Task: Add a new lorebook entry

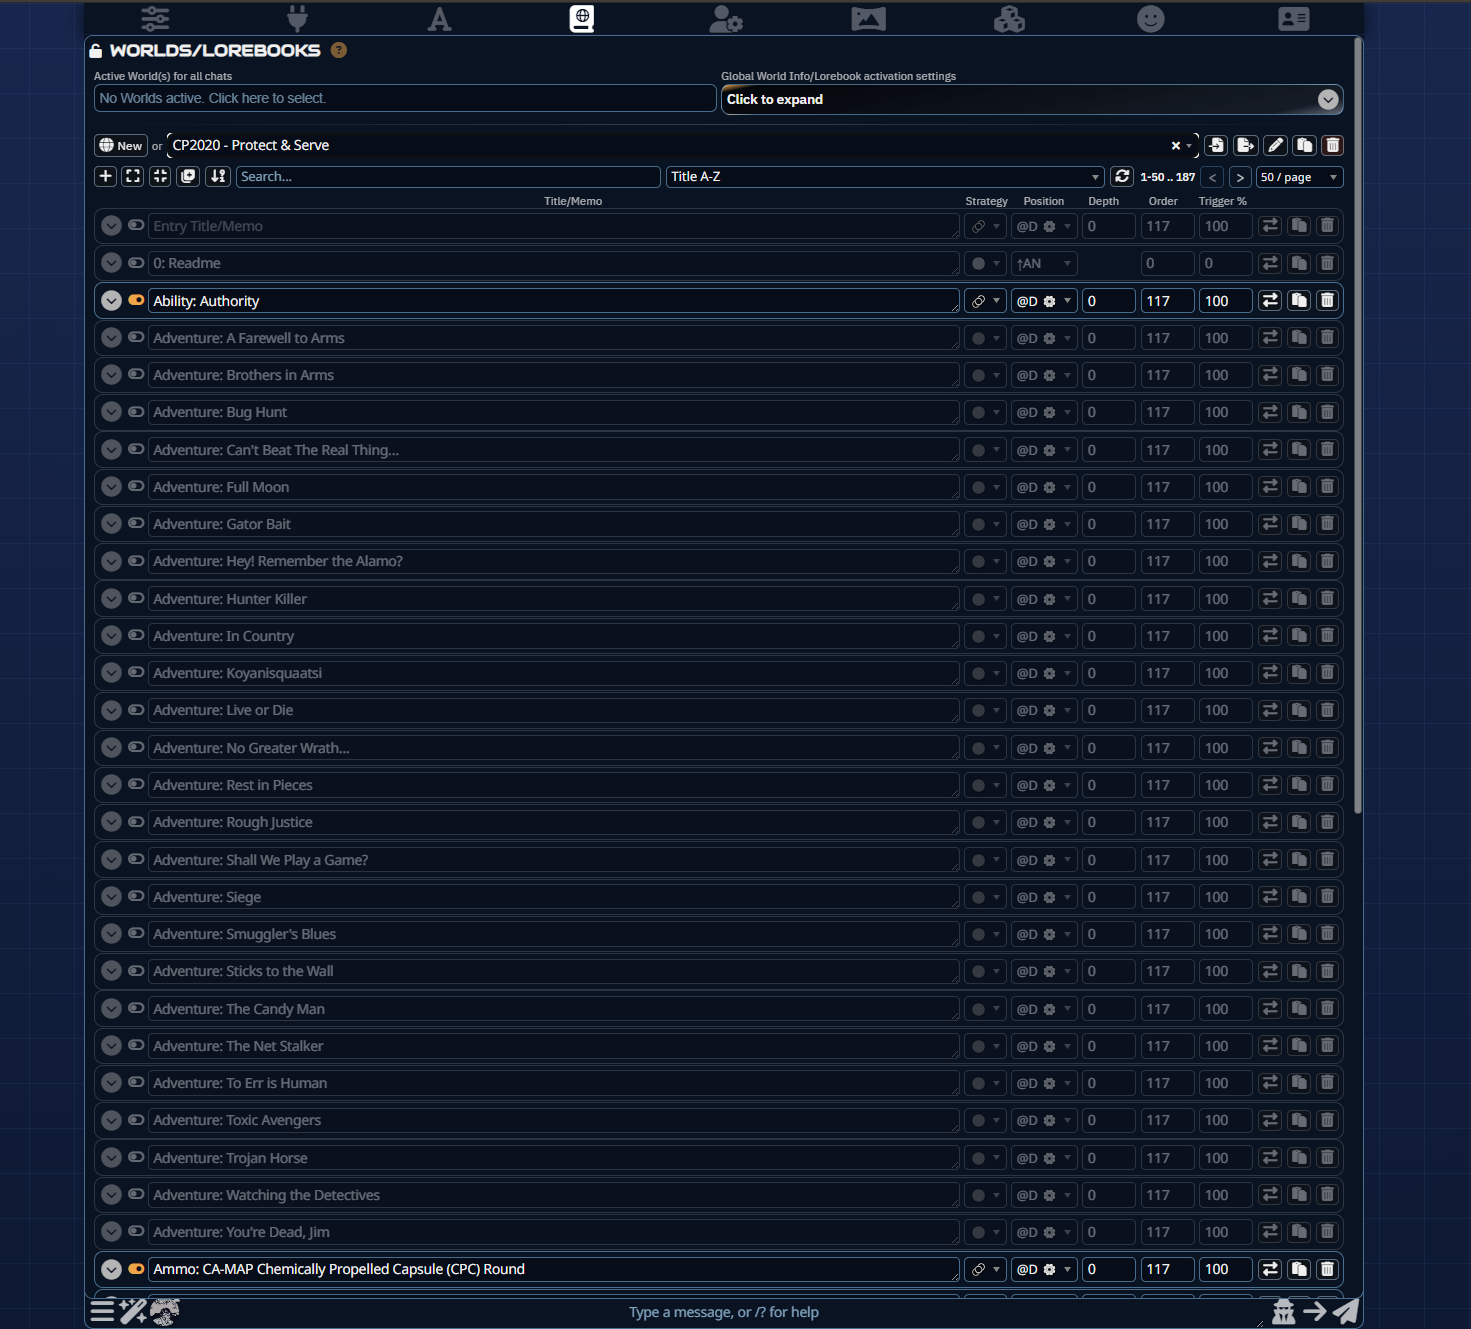Action: pyautogui.click(x=106, y=176)
